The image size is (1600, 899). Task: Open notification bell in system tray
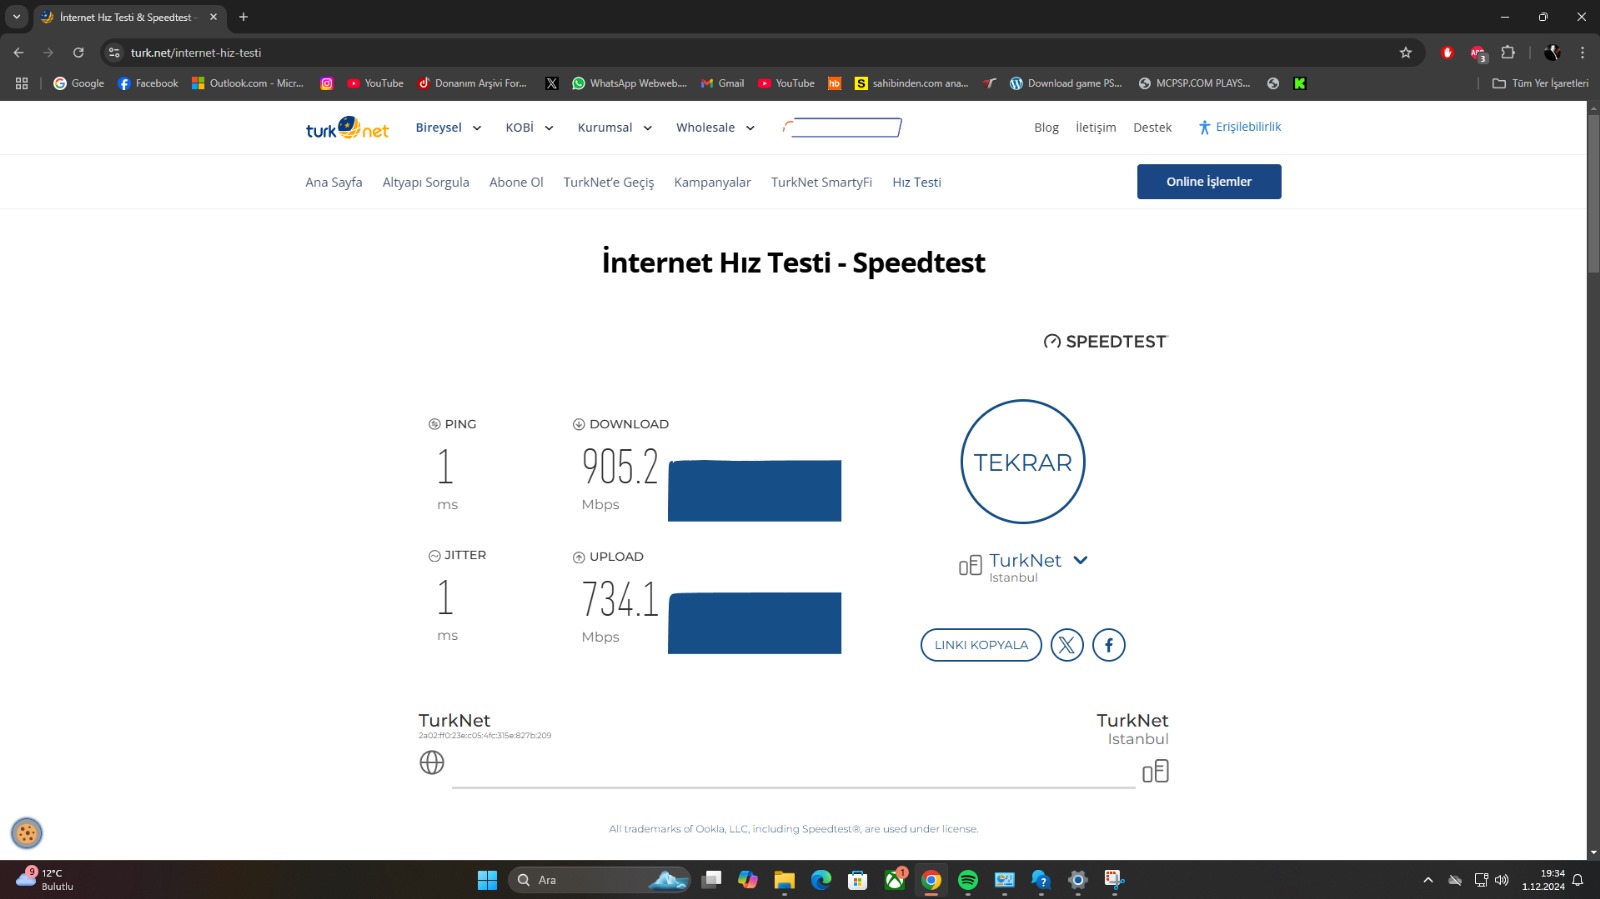[1578, 880]
